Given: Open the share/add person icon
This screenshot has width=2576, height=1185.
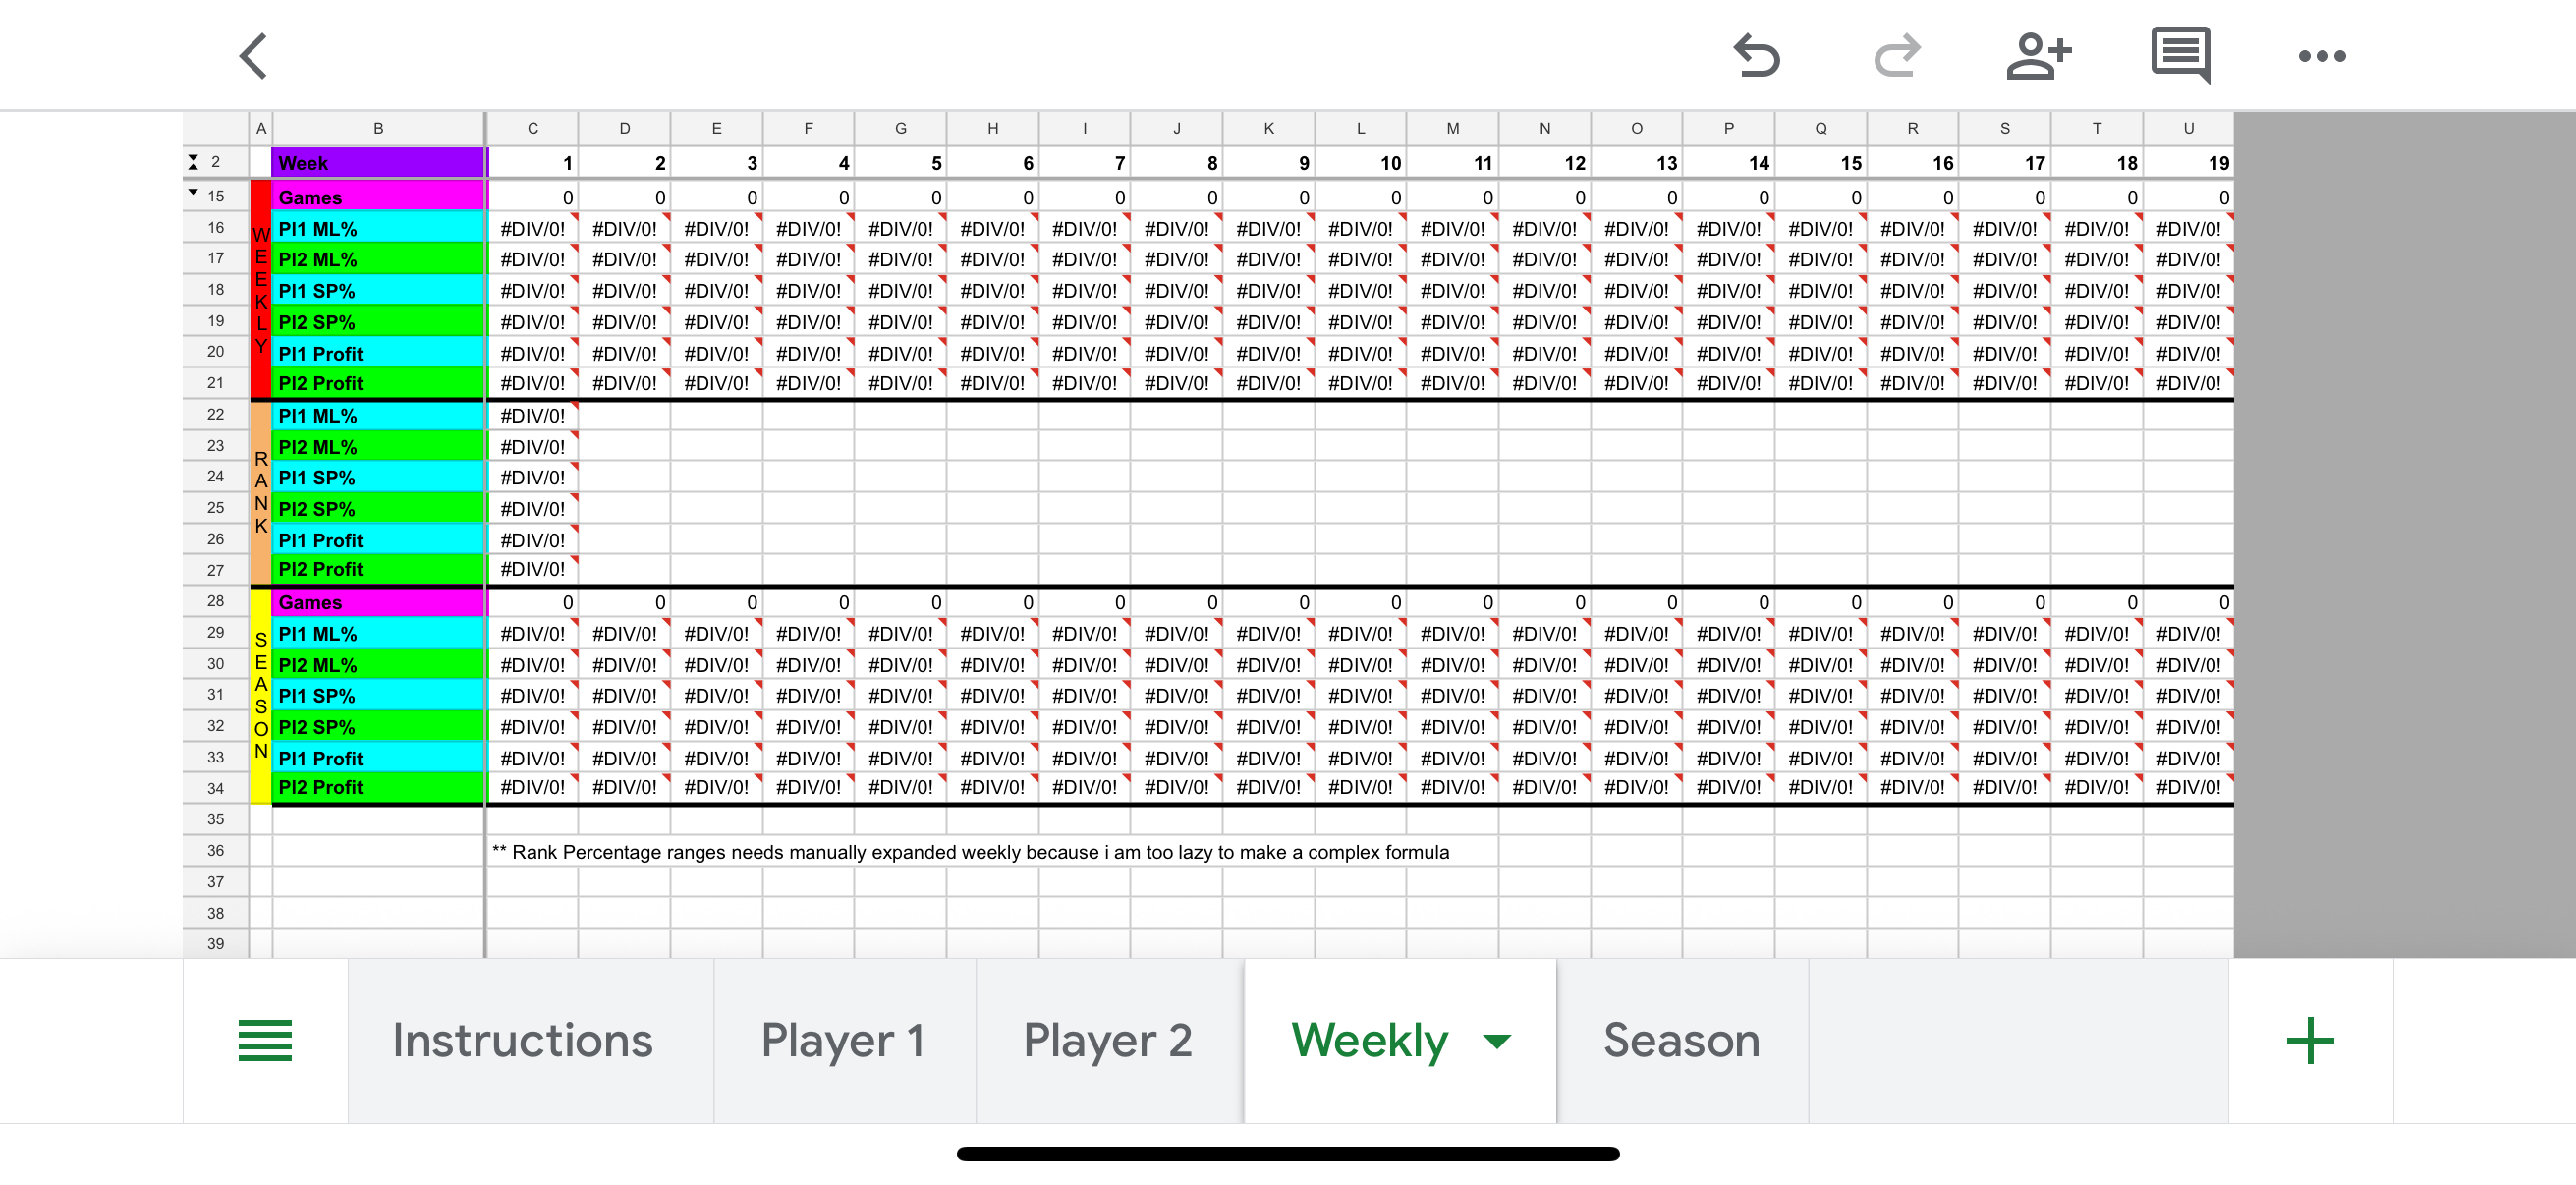Looking at the screenshot, I should pos(2039,56).
